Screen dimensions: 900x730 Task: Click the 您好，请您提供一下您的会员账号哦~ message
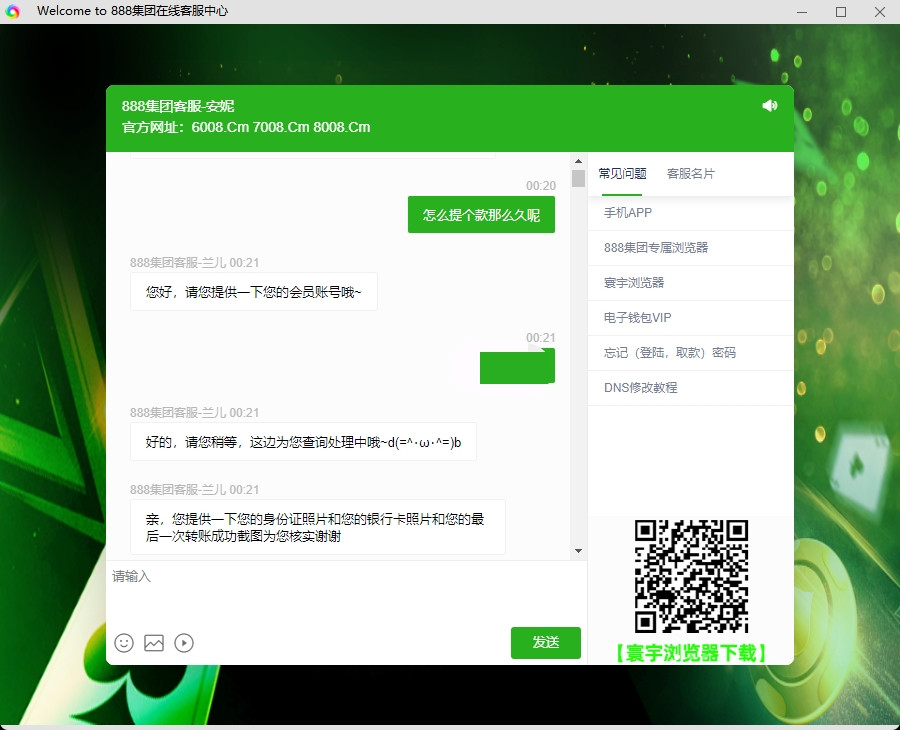(254, 292)
